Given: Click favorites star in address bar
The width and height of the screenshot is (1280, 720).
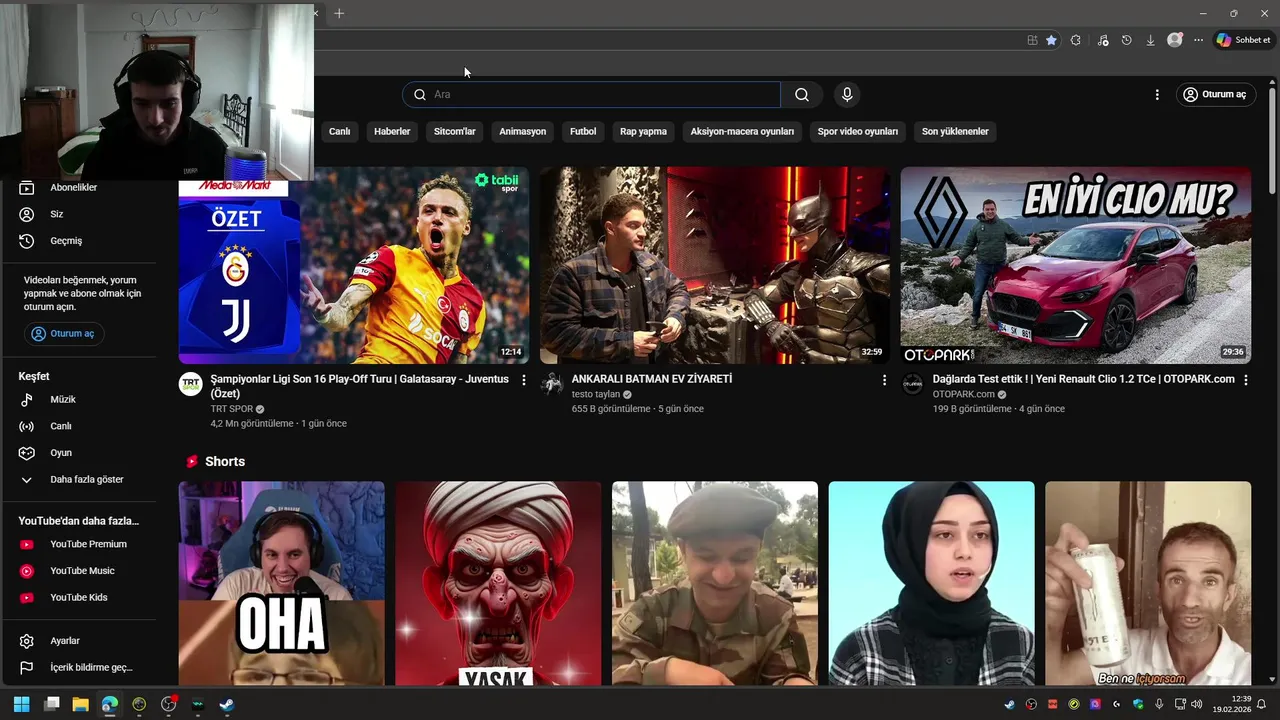Looking at the screenshot, I should pyautogui.click(x=1051, y=40).
